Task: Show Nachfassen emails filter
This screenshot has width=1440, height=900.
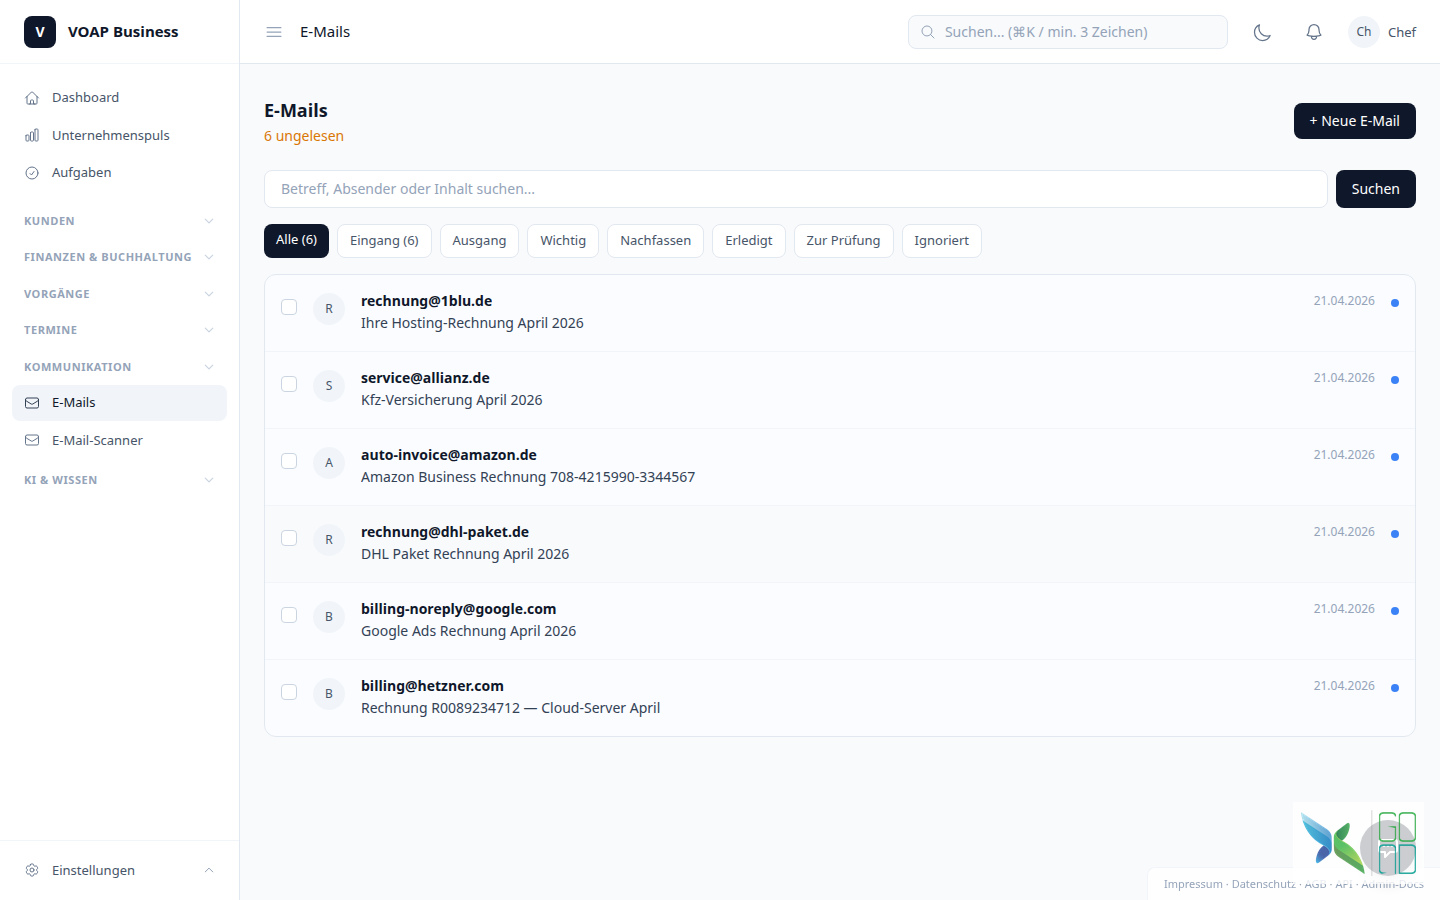Action: pos(655,241)
